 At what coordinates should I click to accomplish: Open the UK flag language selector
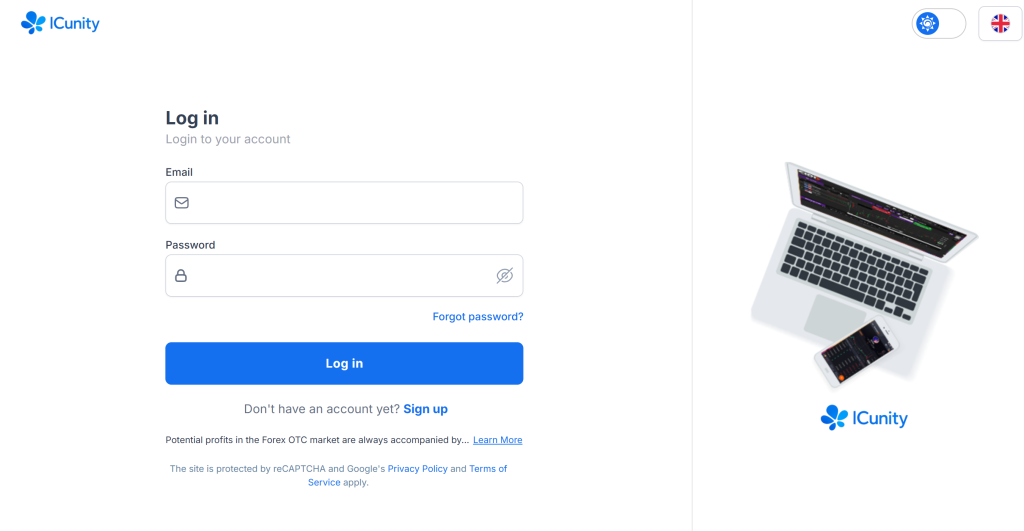click(x=1000, y=24)
